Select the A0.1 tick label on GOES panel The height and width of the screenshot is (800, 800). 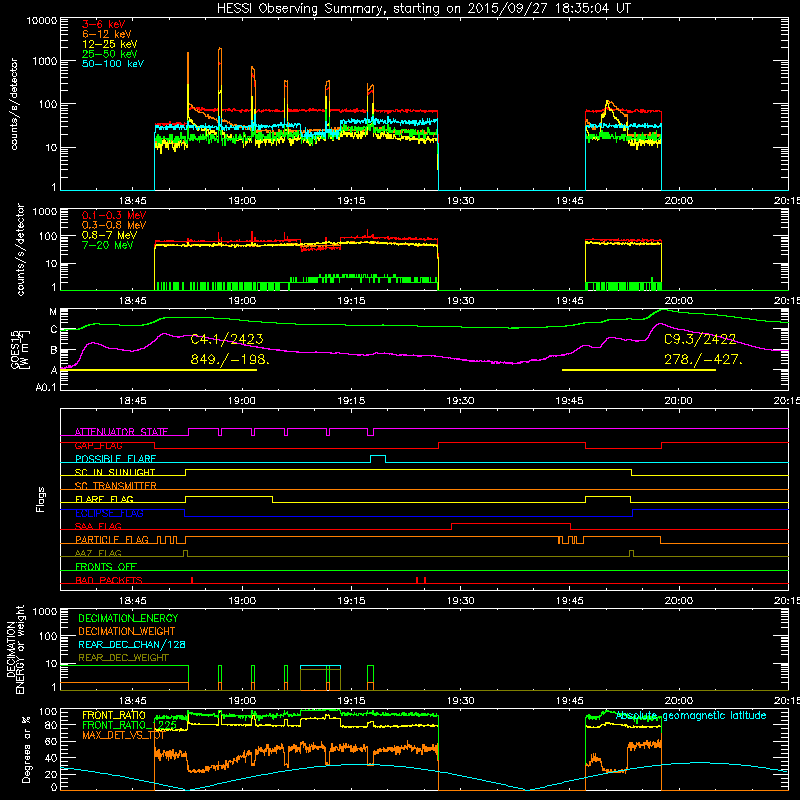point(46,388)
